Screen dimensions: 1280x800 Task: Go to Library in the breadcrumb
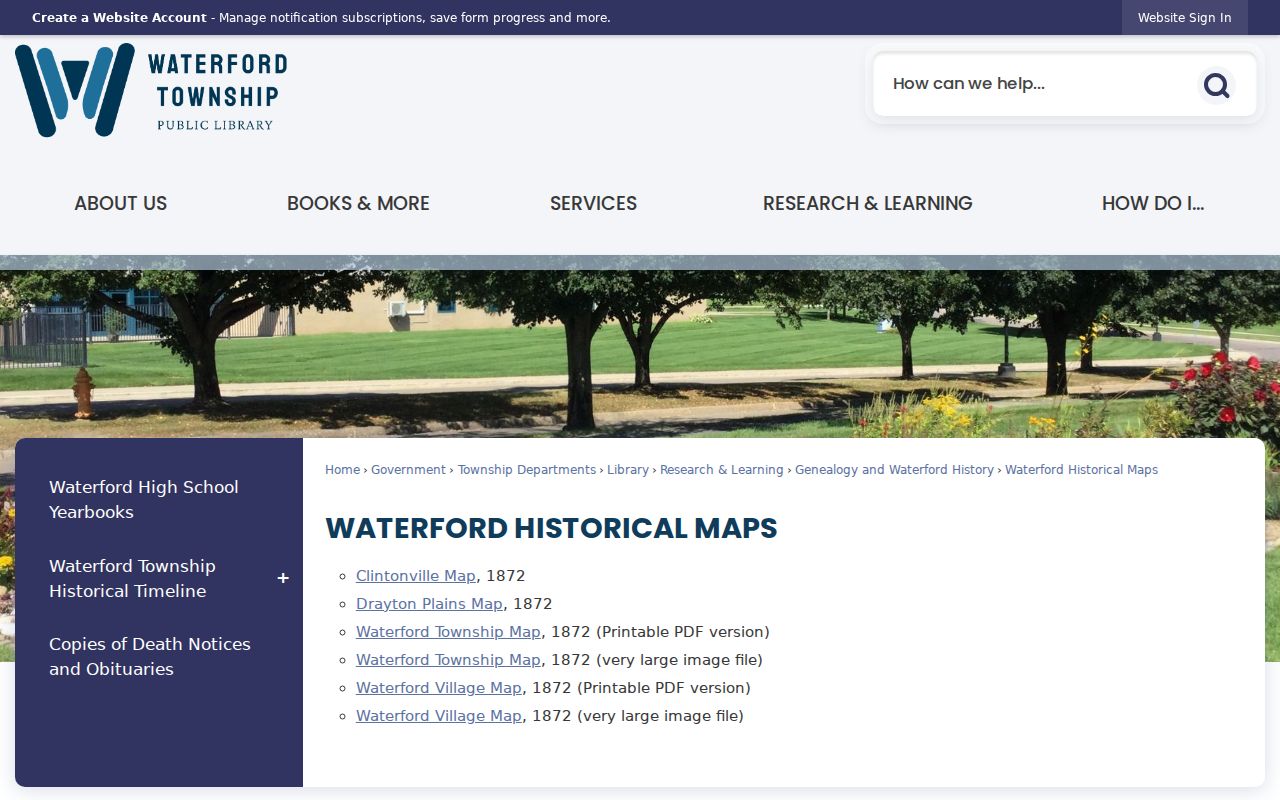pos(628,470)
